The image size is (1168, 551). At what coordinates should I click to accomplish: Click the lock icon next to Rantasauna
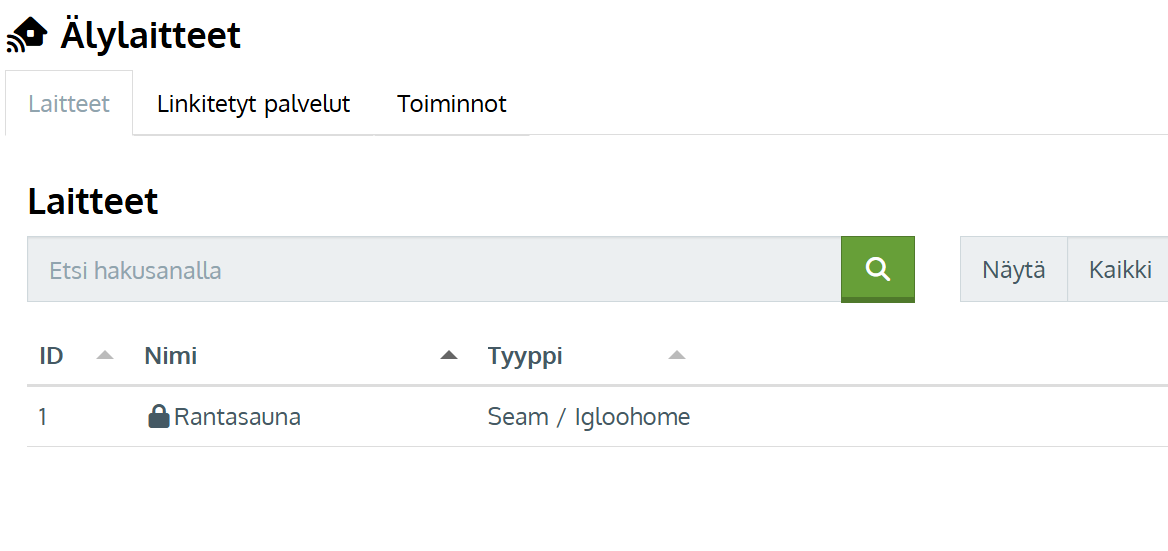159,417
